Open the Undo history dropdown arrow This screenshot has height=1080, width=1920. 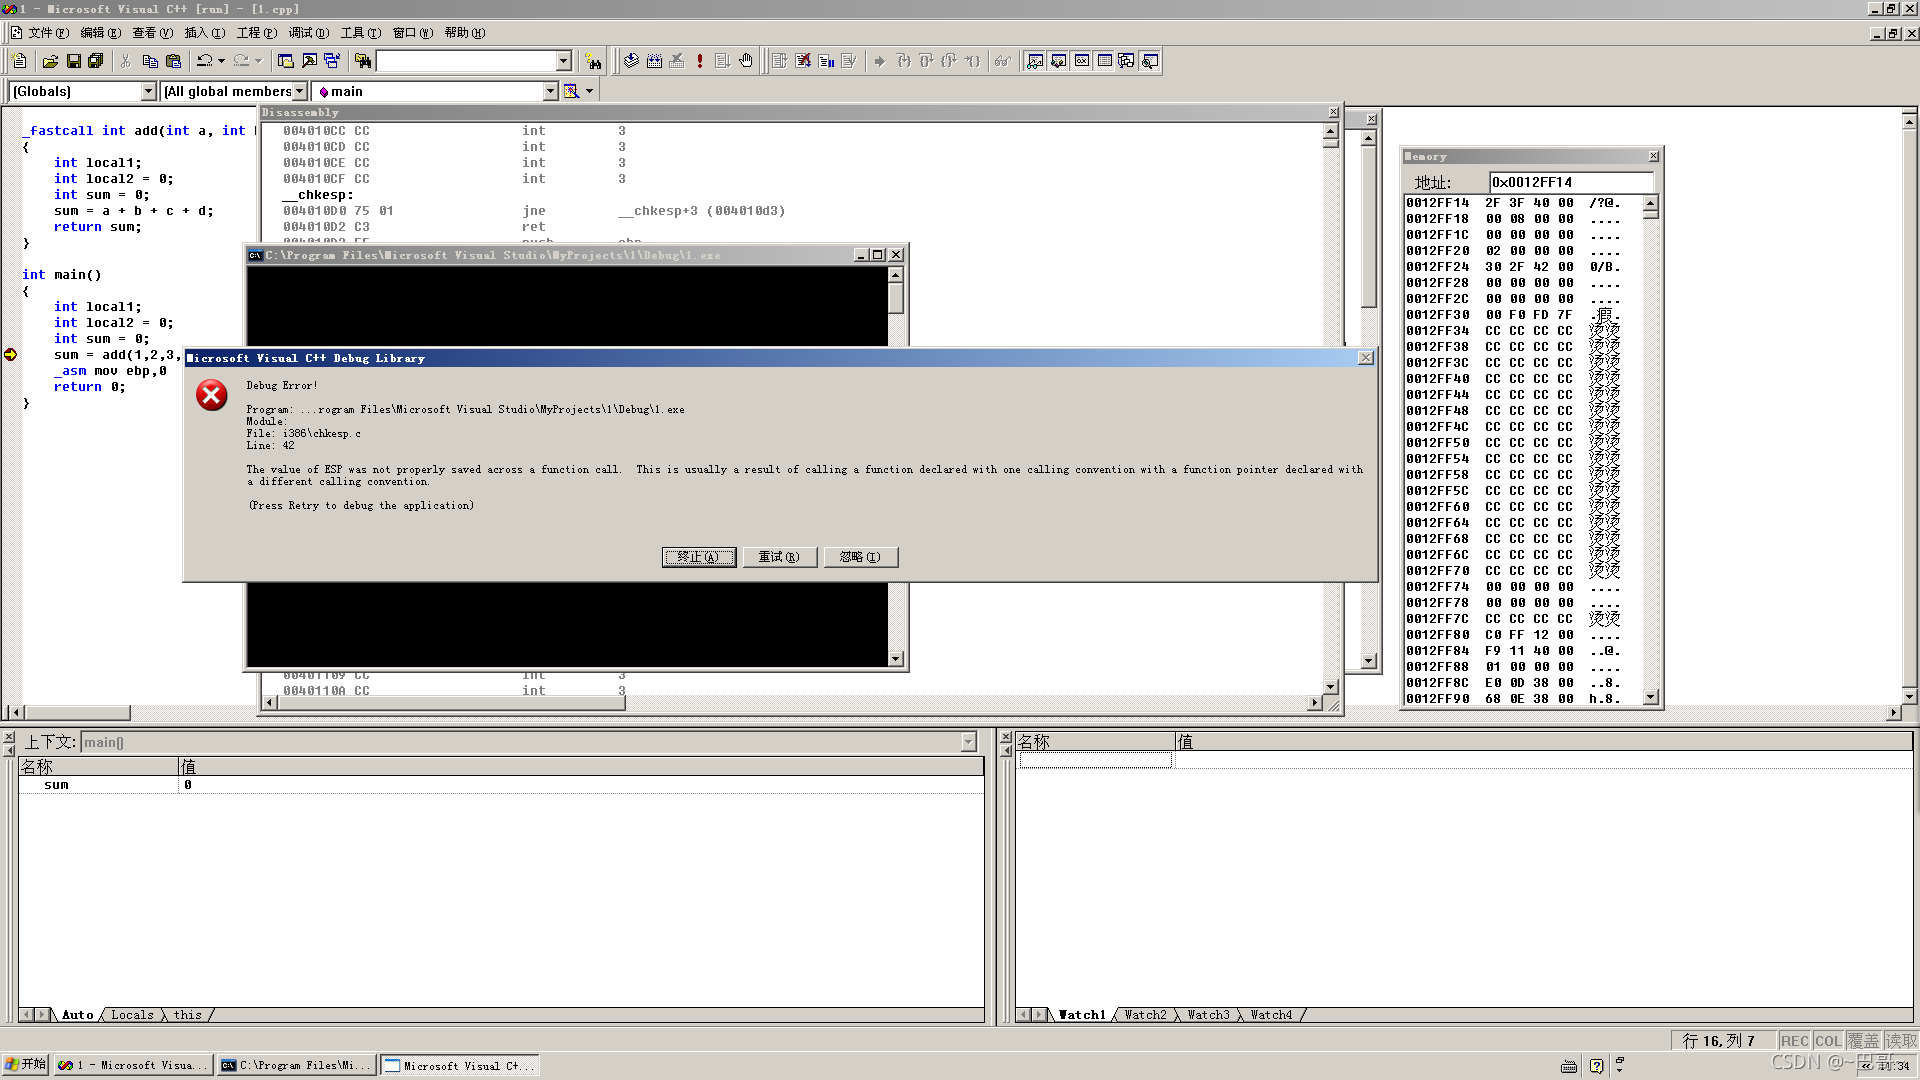pyautogui.click(x=221, y=62)
